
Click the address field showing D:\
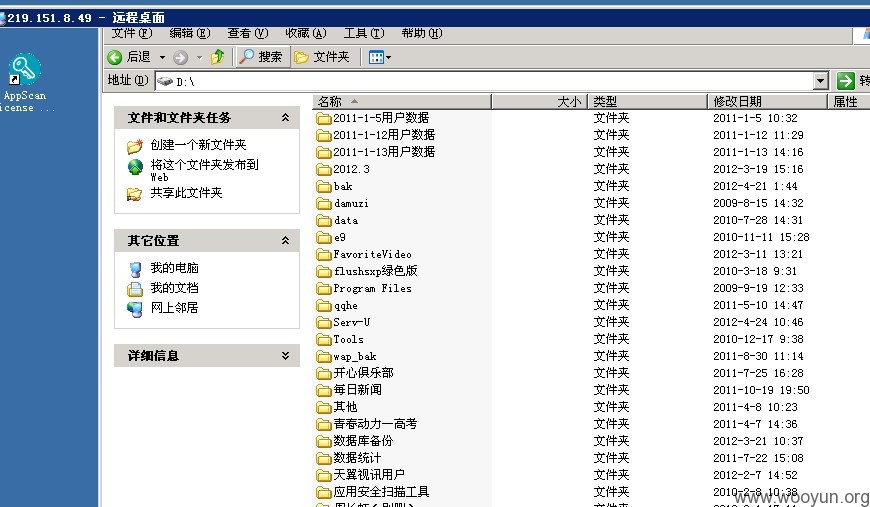pos(484,82)
